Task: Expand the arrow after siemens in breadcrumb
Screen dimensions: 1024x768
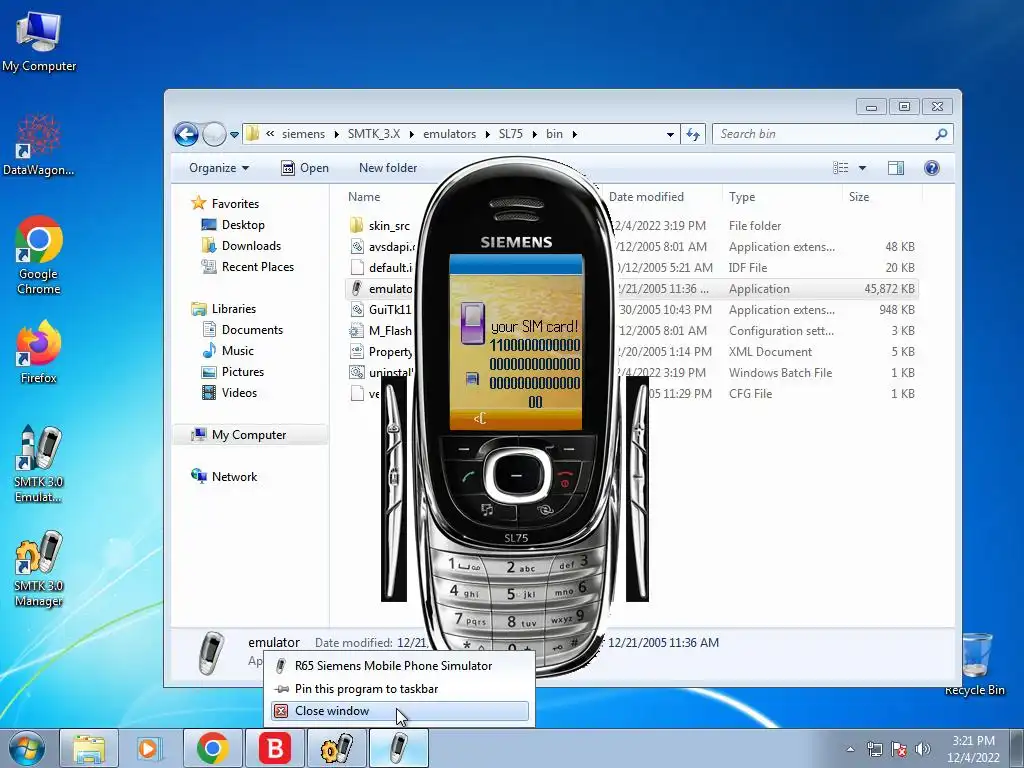Action: [x=336, y=135]
